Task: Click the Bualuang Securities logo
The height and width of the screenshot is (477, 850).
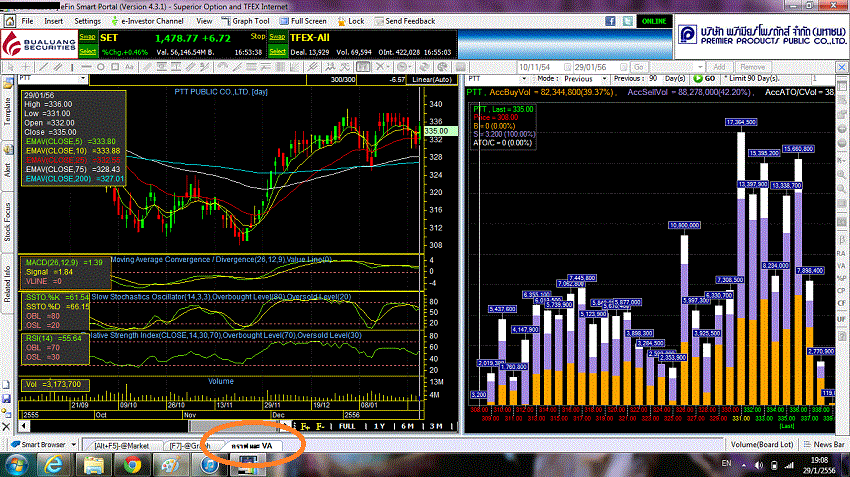Action: click(39, 44)
